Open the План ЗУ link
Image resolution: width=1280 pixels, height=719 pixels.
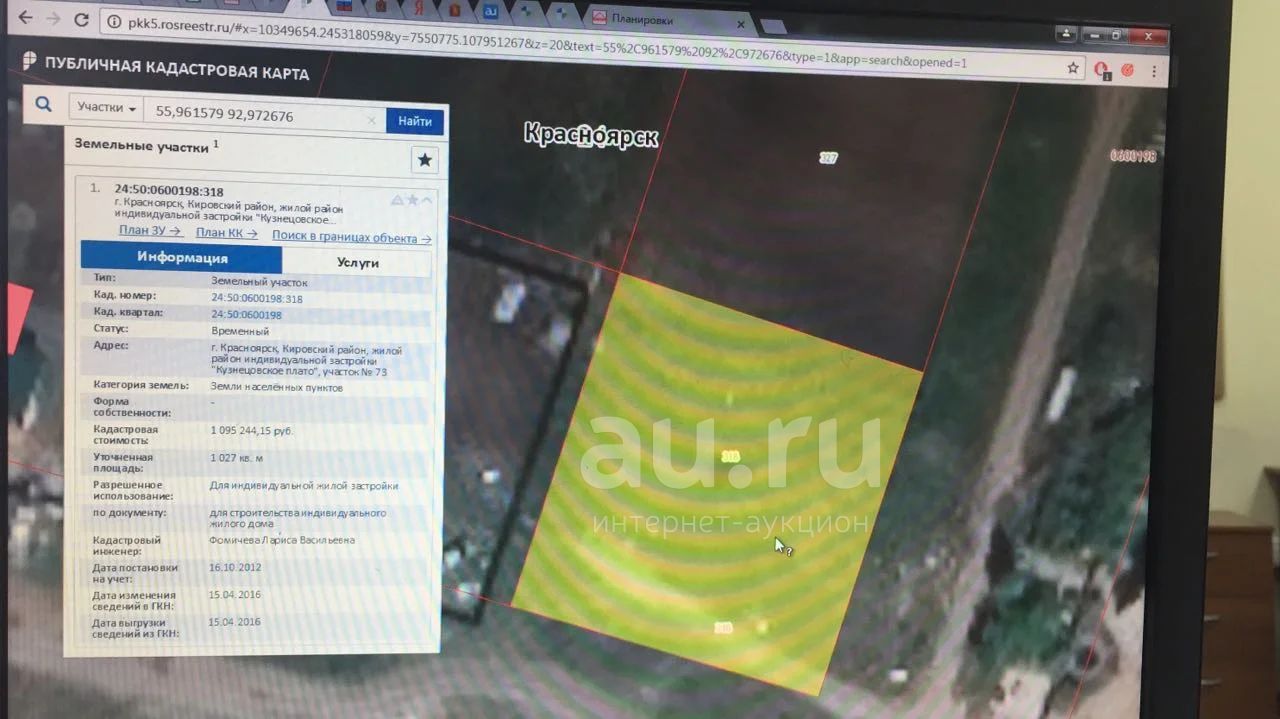[150, 231]
